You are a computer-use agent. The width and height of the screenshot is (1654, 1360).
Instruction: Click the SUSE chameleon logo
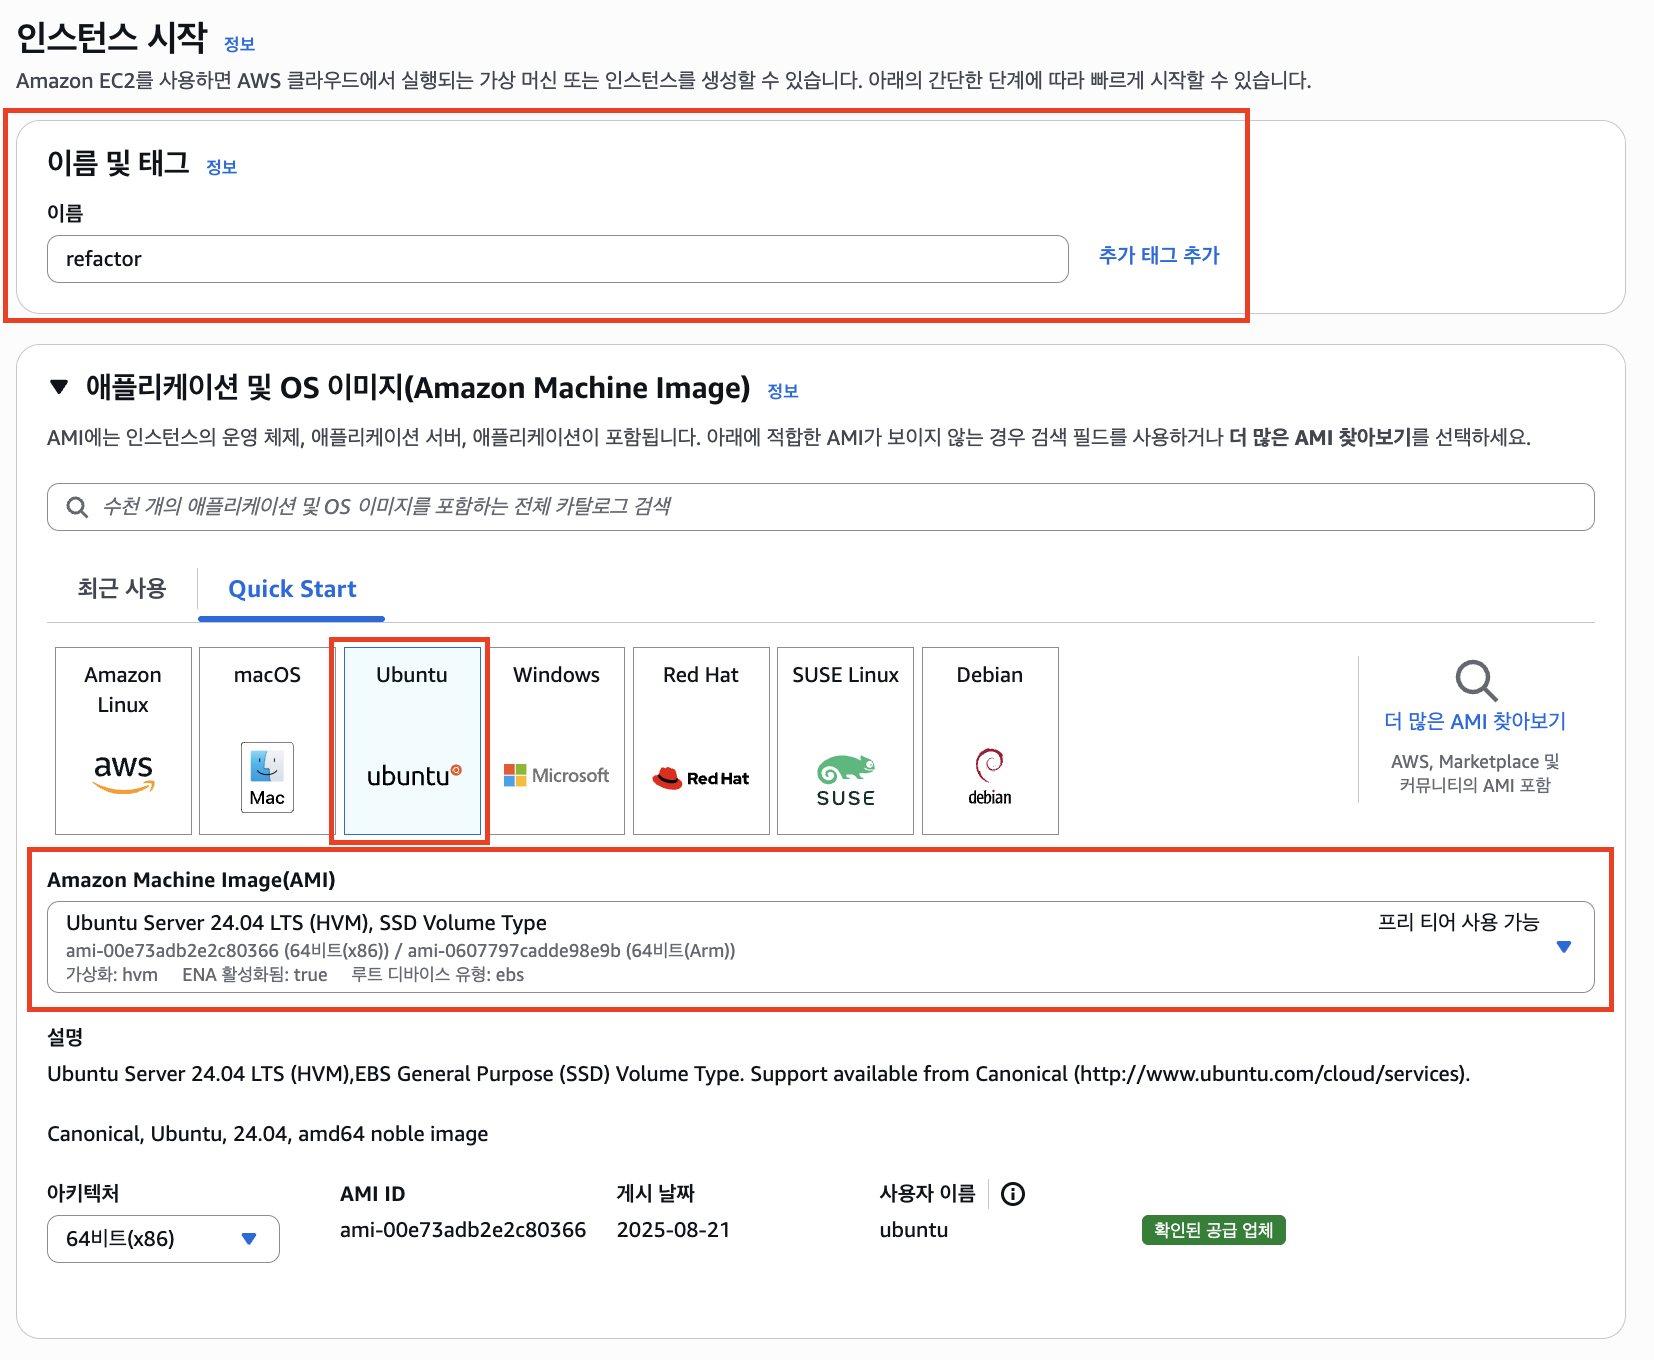tap(846, 781)
